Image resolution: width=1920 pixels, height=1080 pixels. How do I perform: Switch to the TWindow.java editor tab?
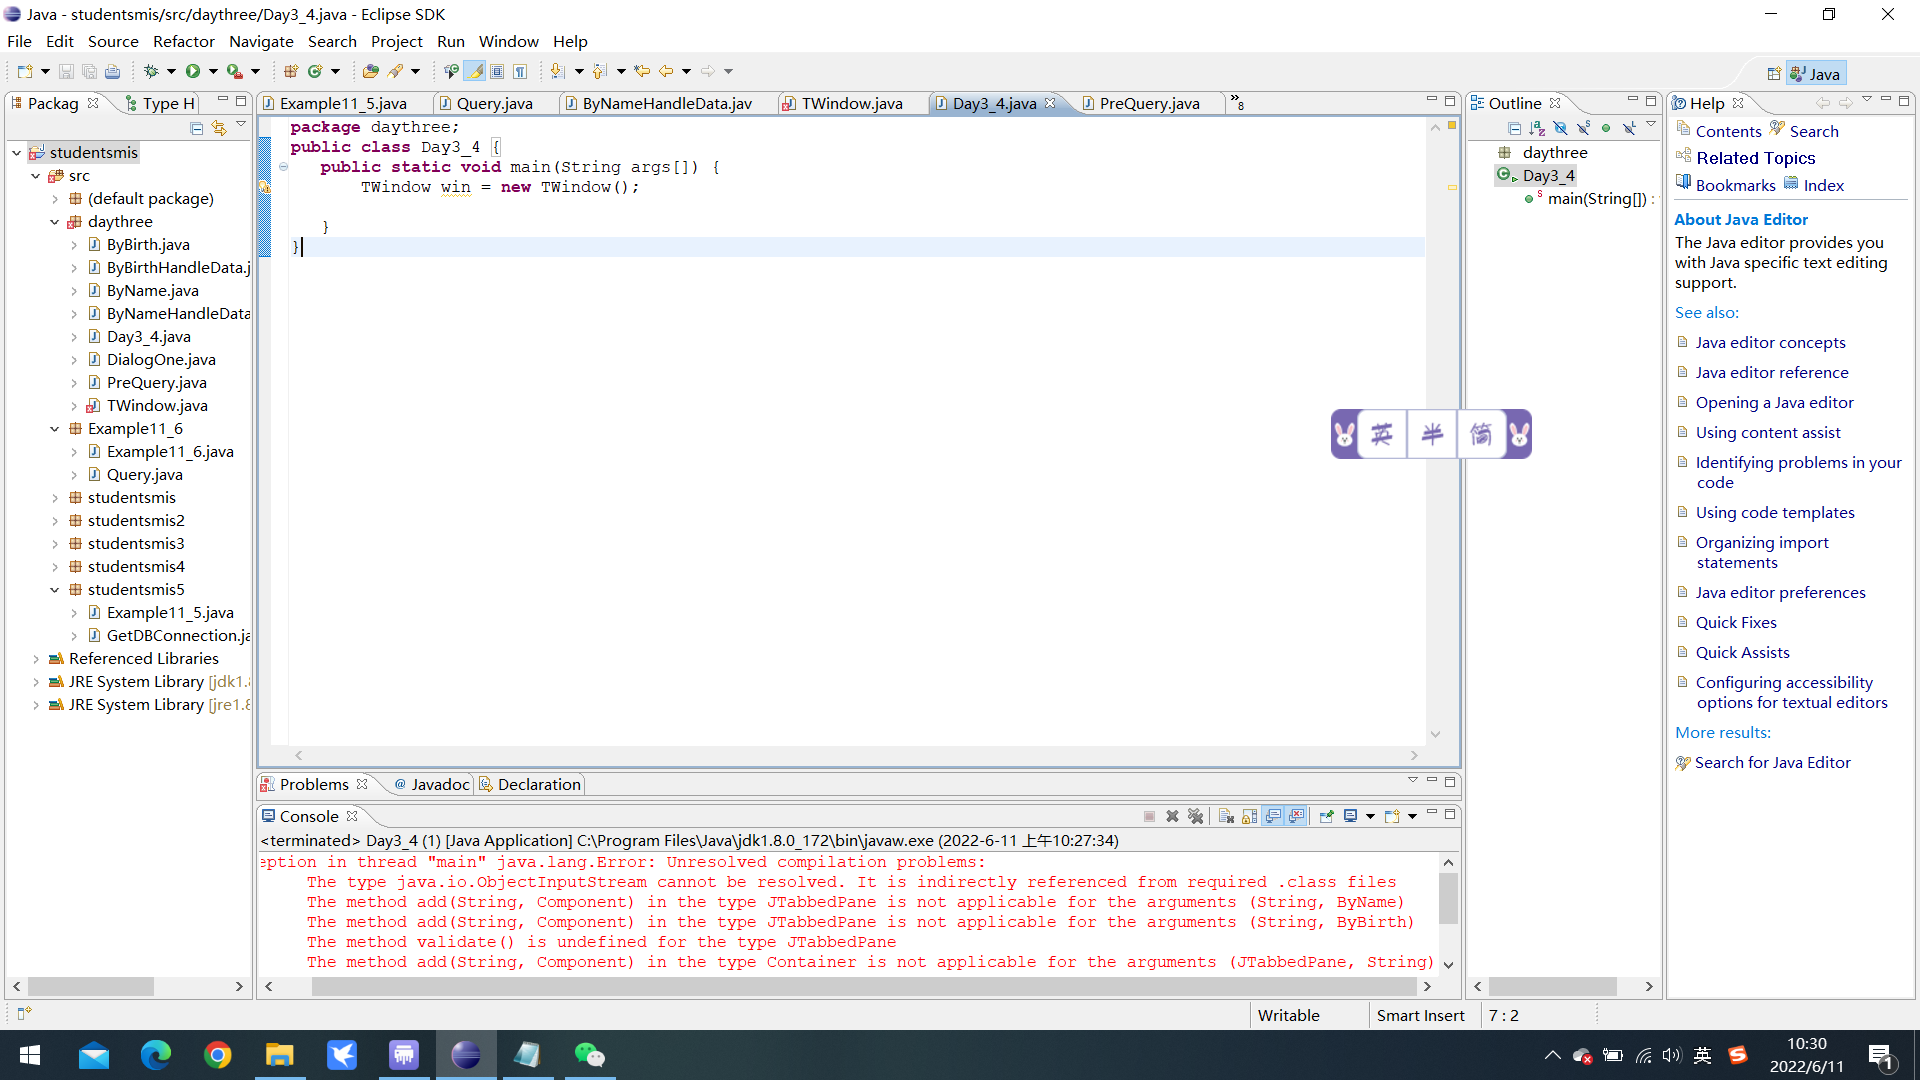[x=851, y=103]
